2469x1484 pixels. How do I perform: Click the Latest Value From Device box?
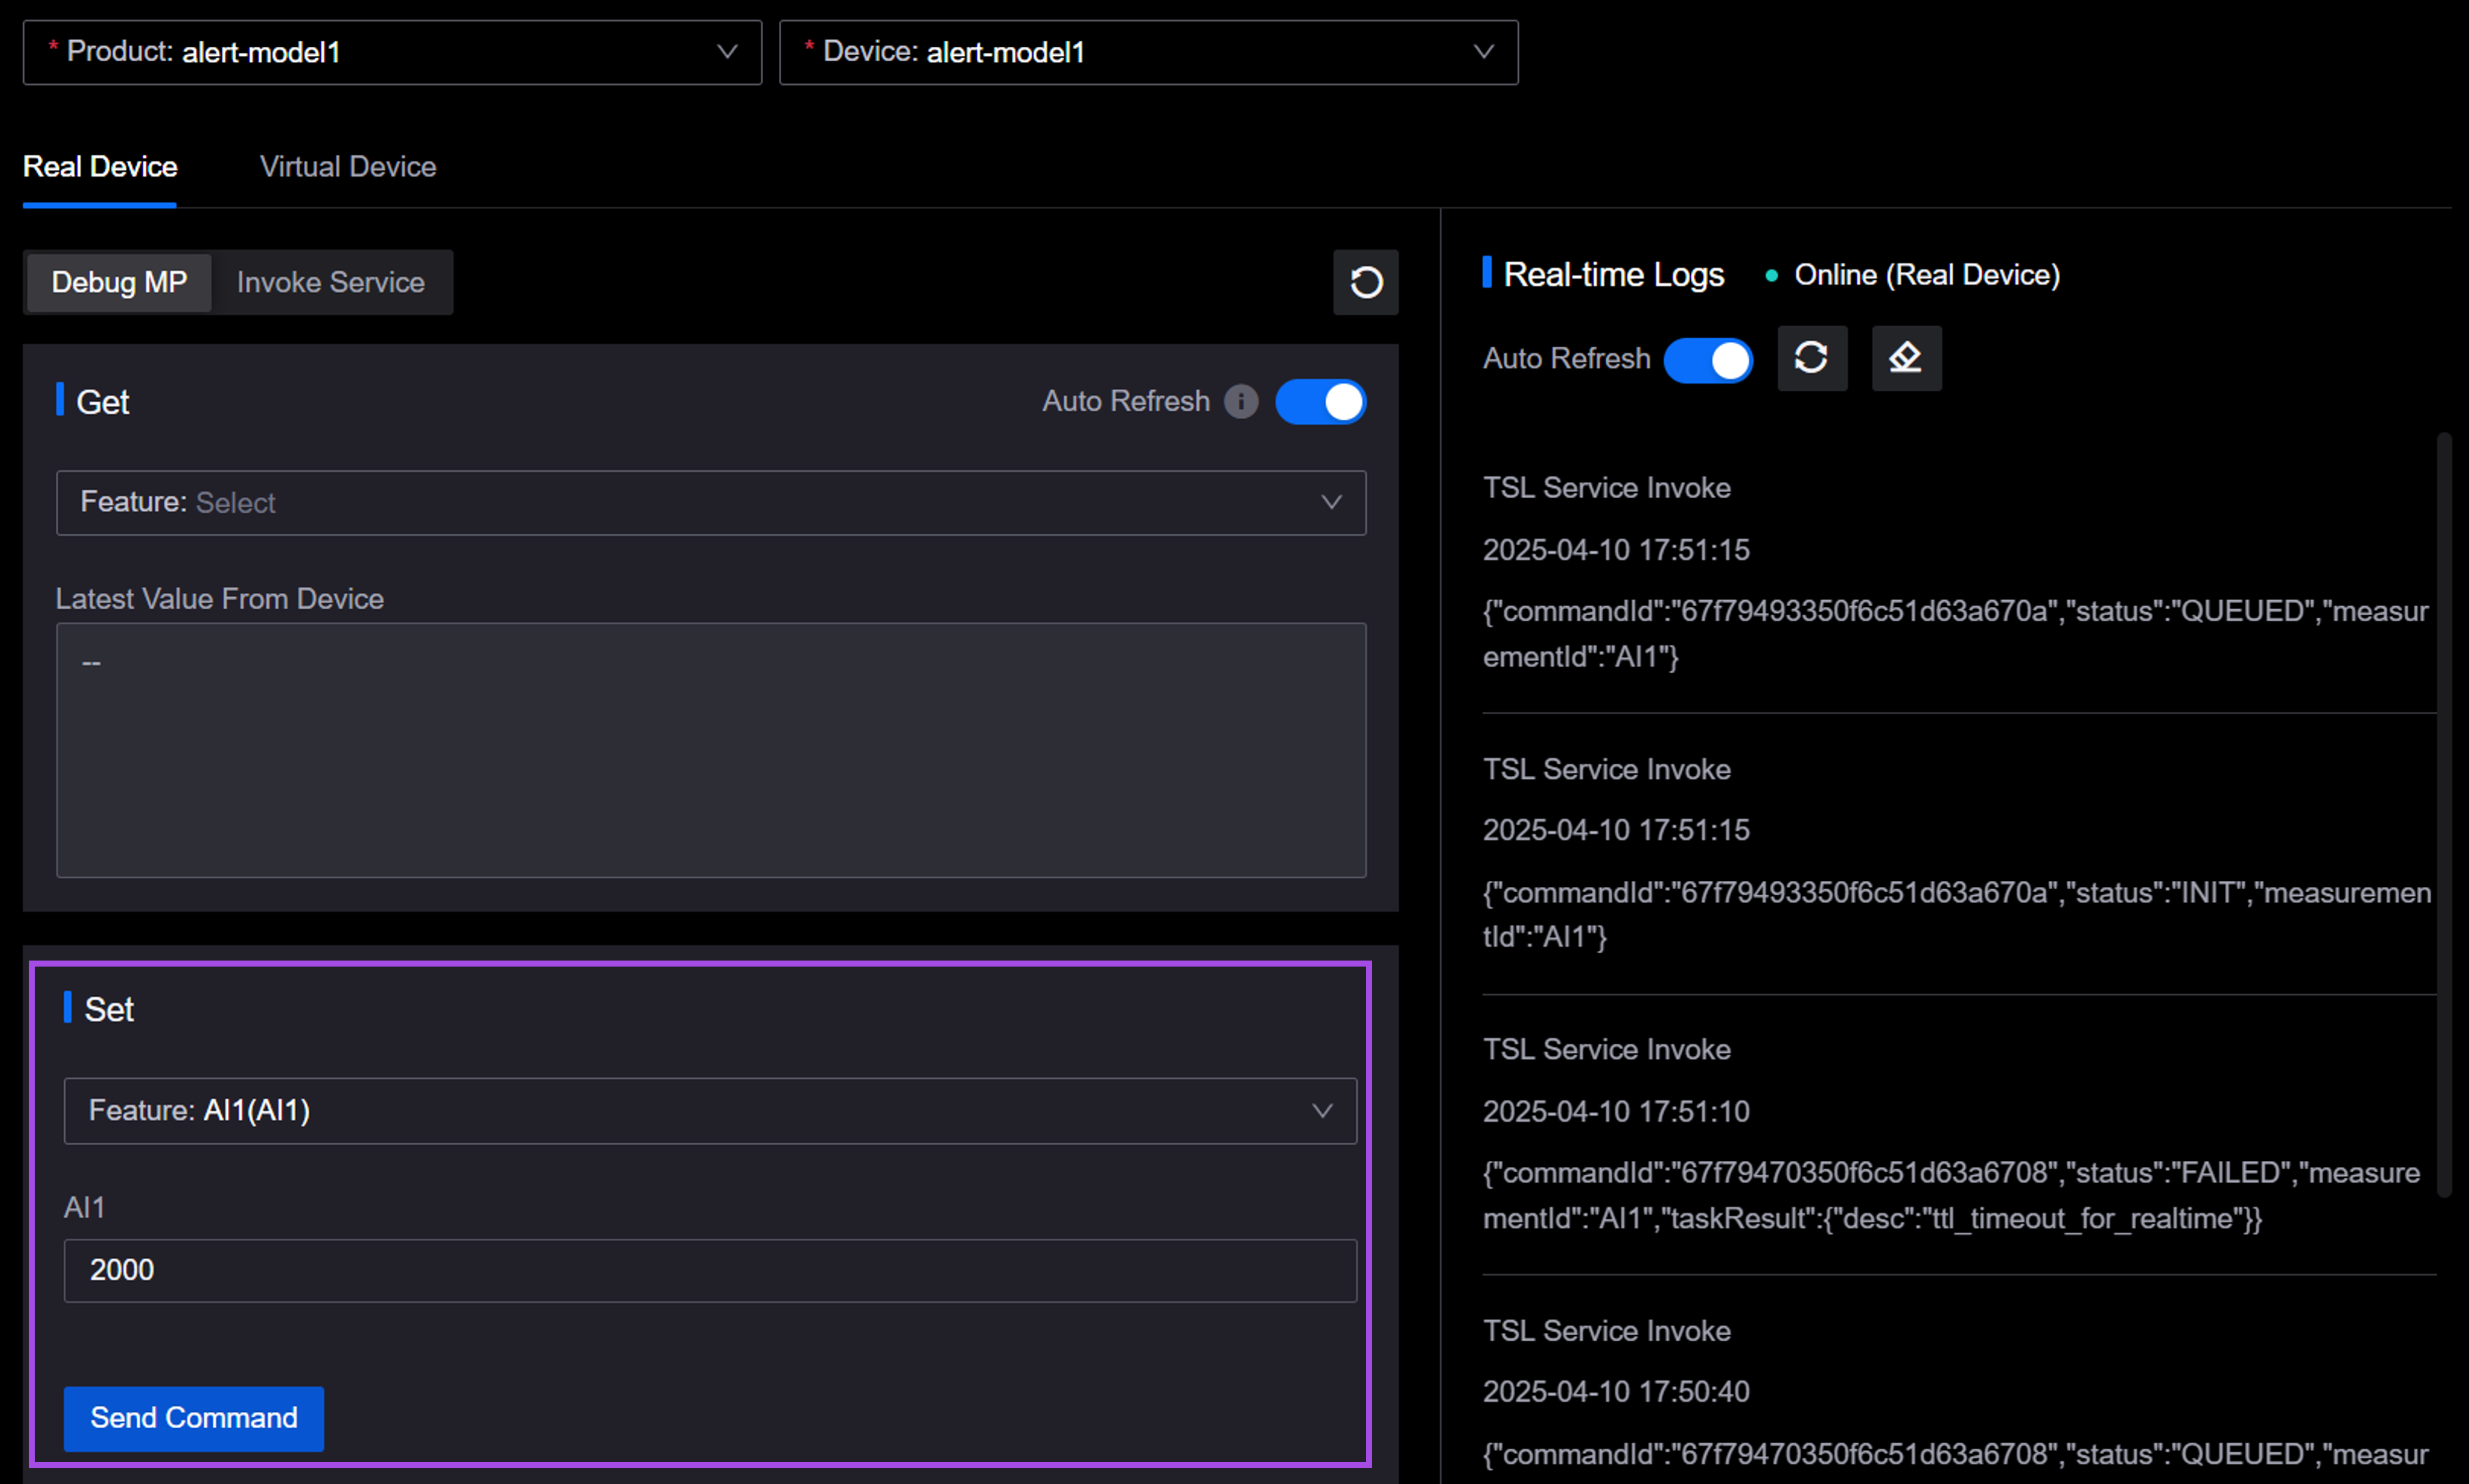pyautogui.click(x=710, y=750)
